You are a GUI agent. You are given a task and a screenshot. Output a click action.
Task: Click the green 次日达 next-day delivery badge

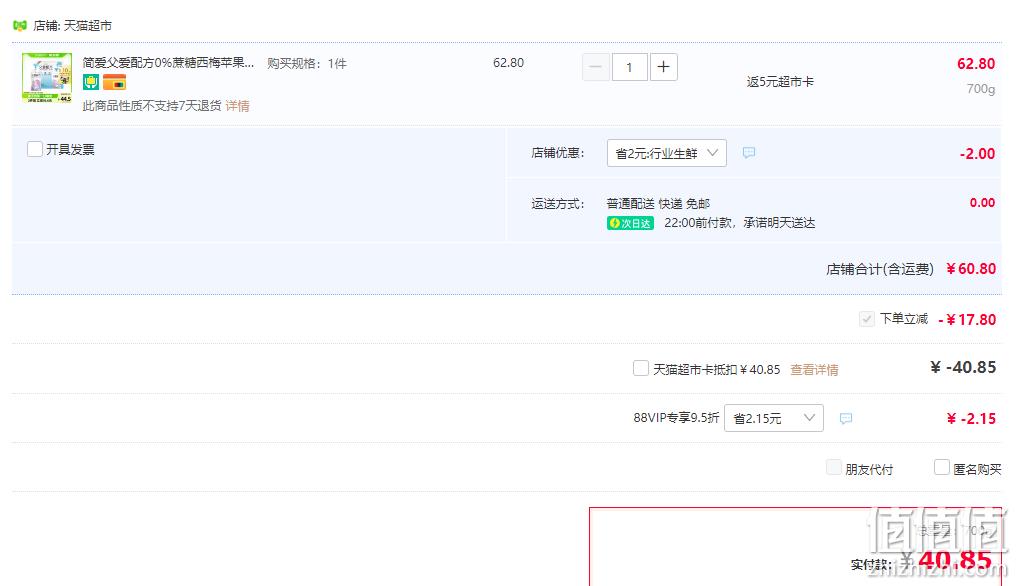click(630, 223)
